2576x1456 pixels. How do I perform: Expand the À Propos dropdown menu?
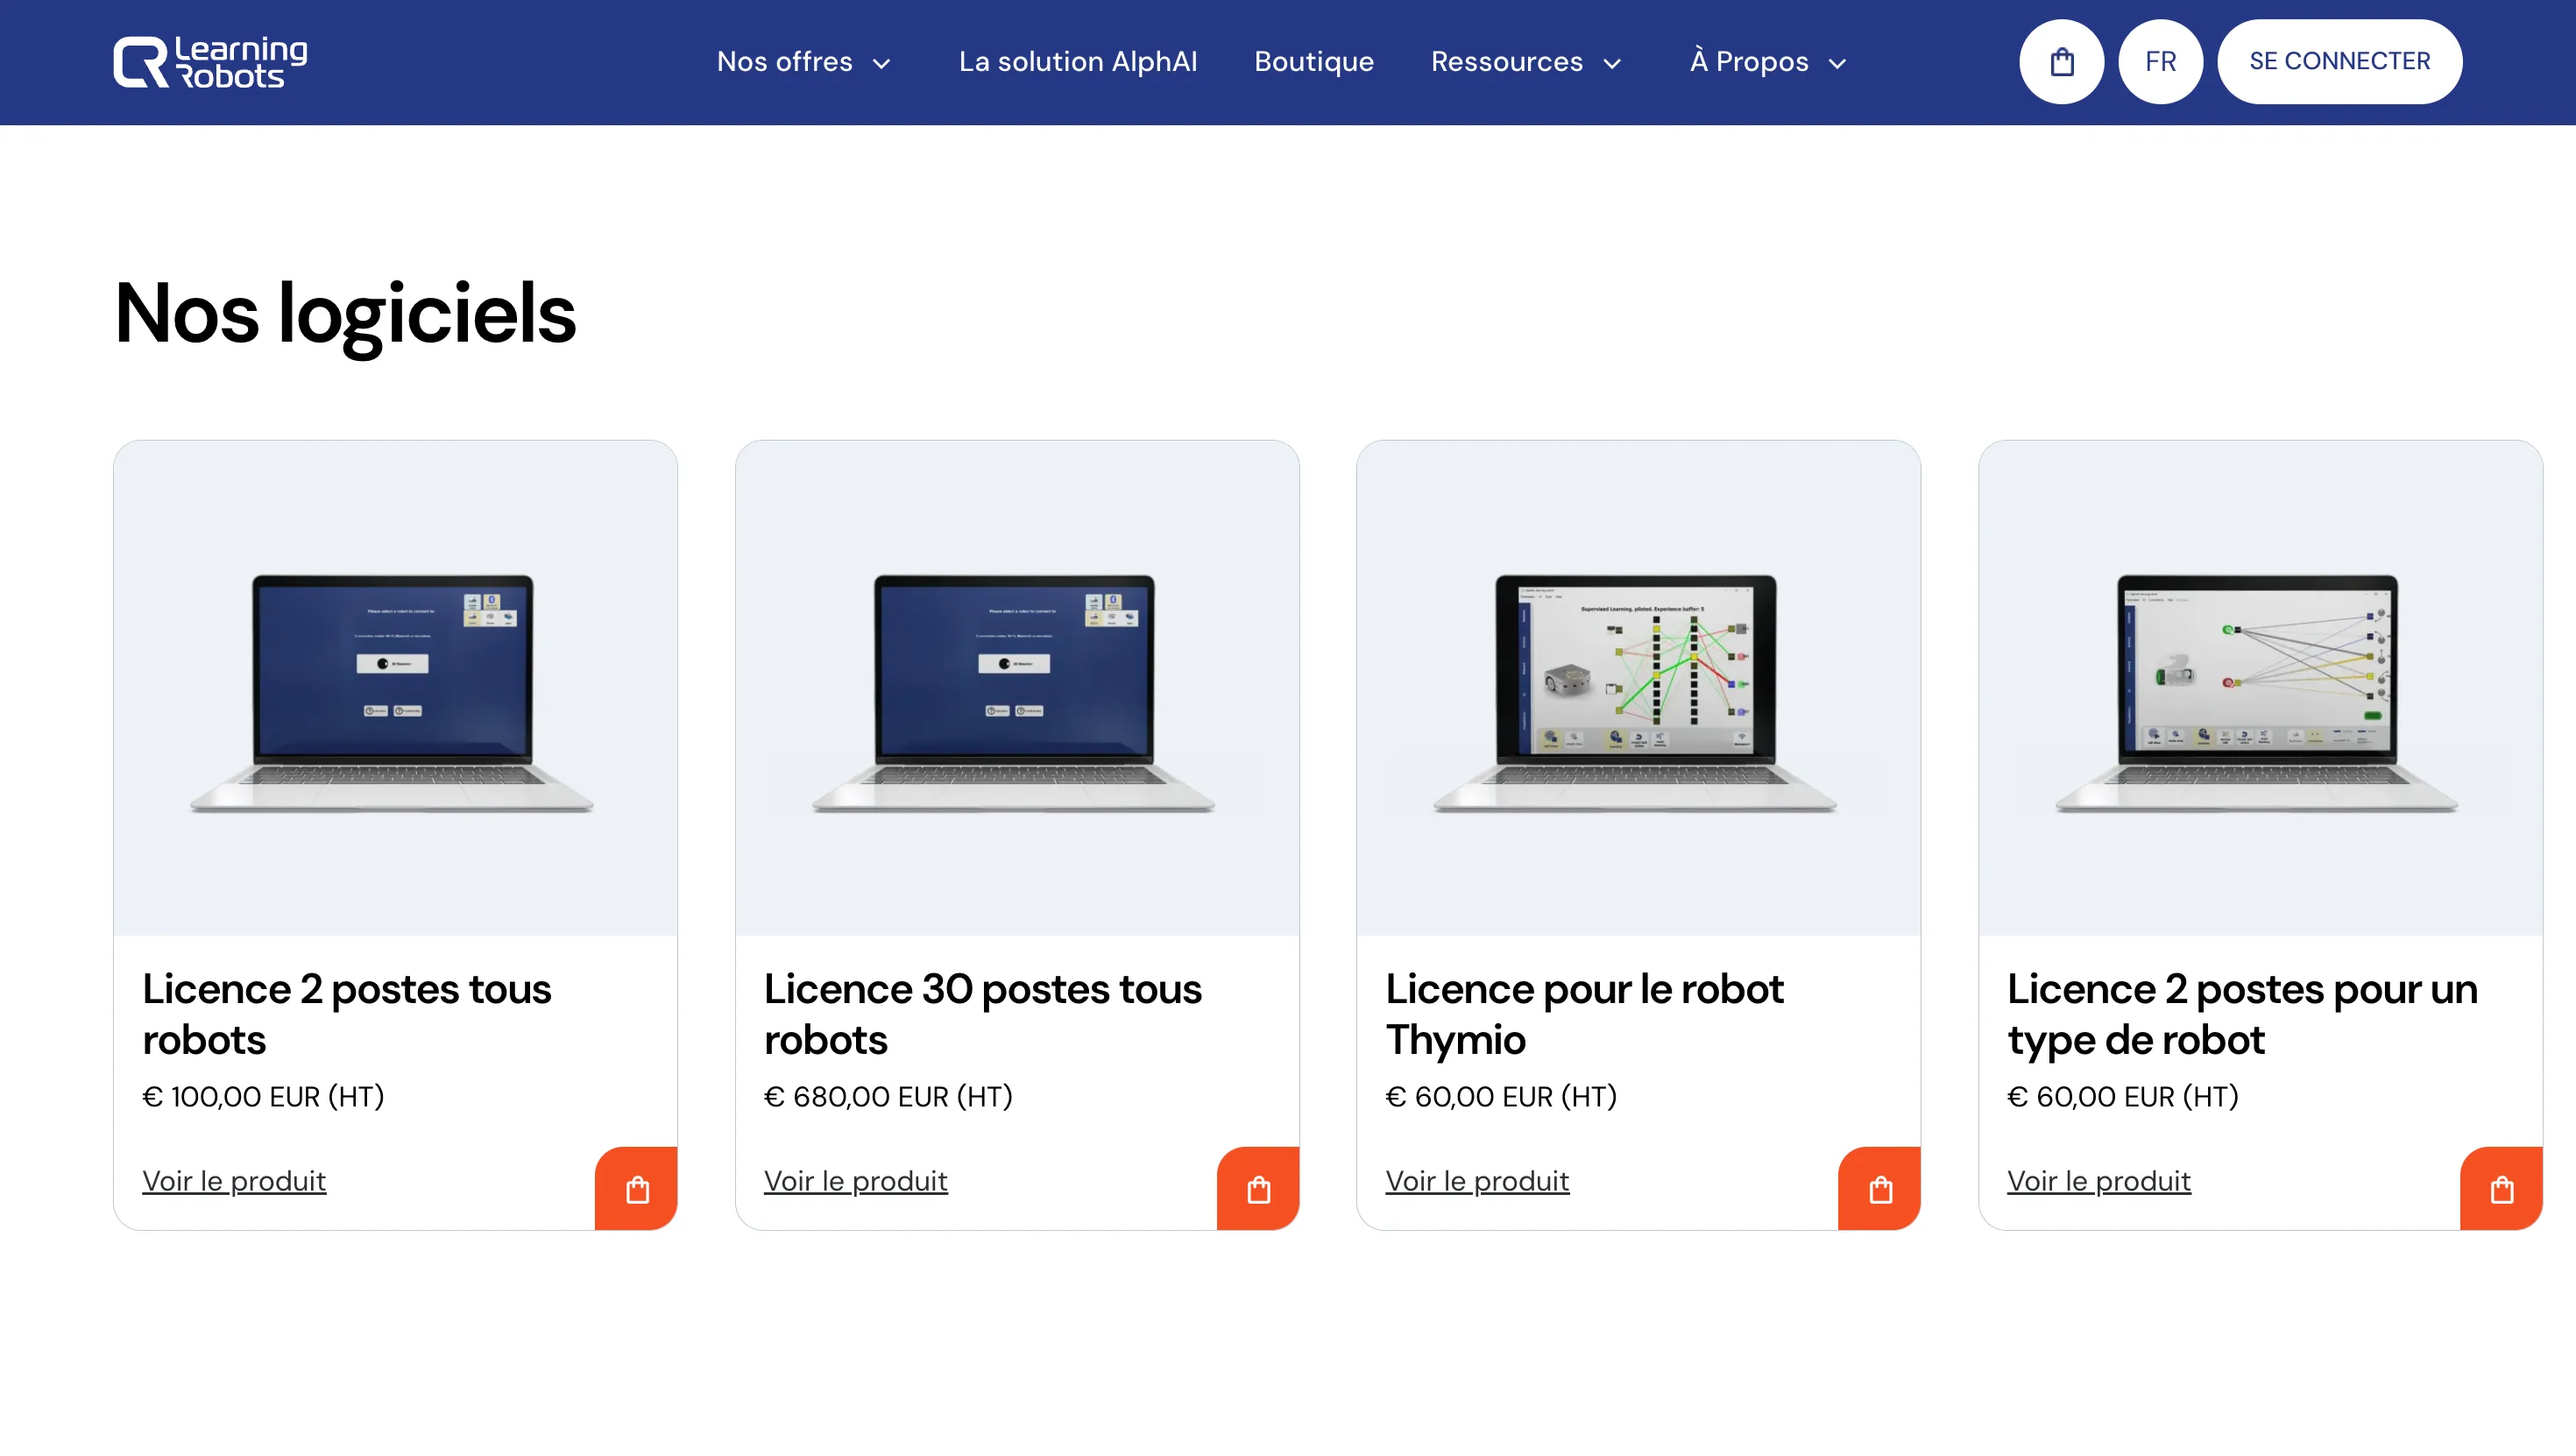[x=1768, y=62]
